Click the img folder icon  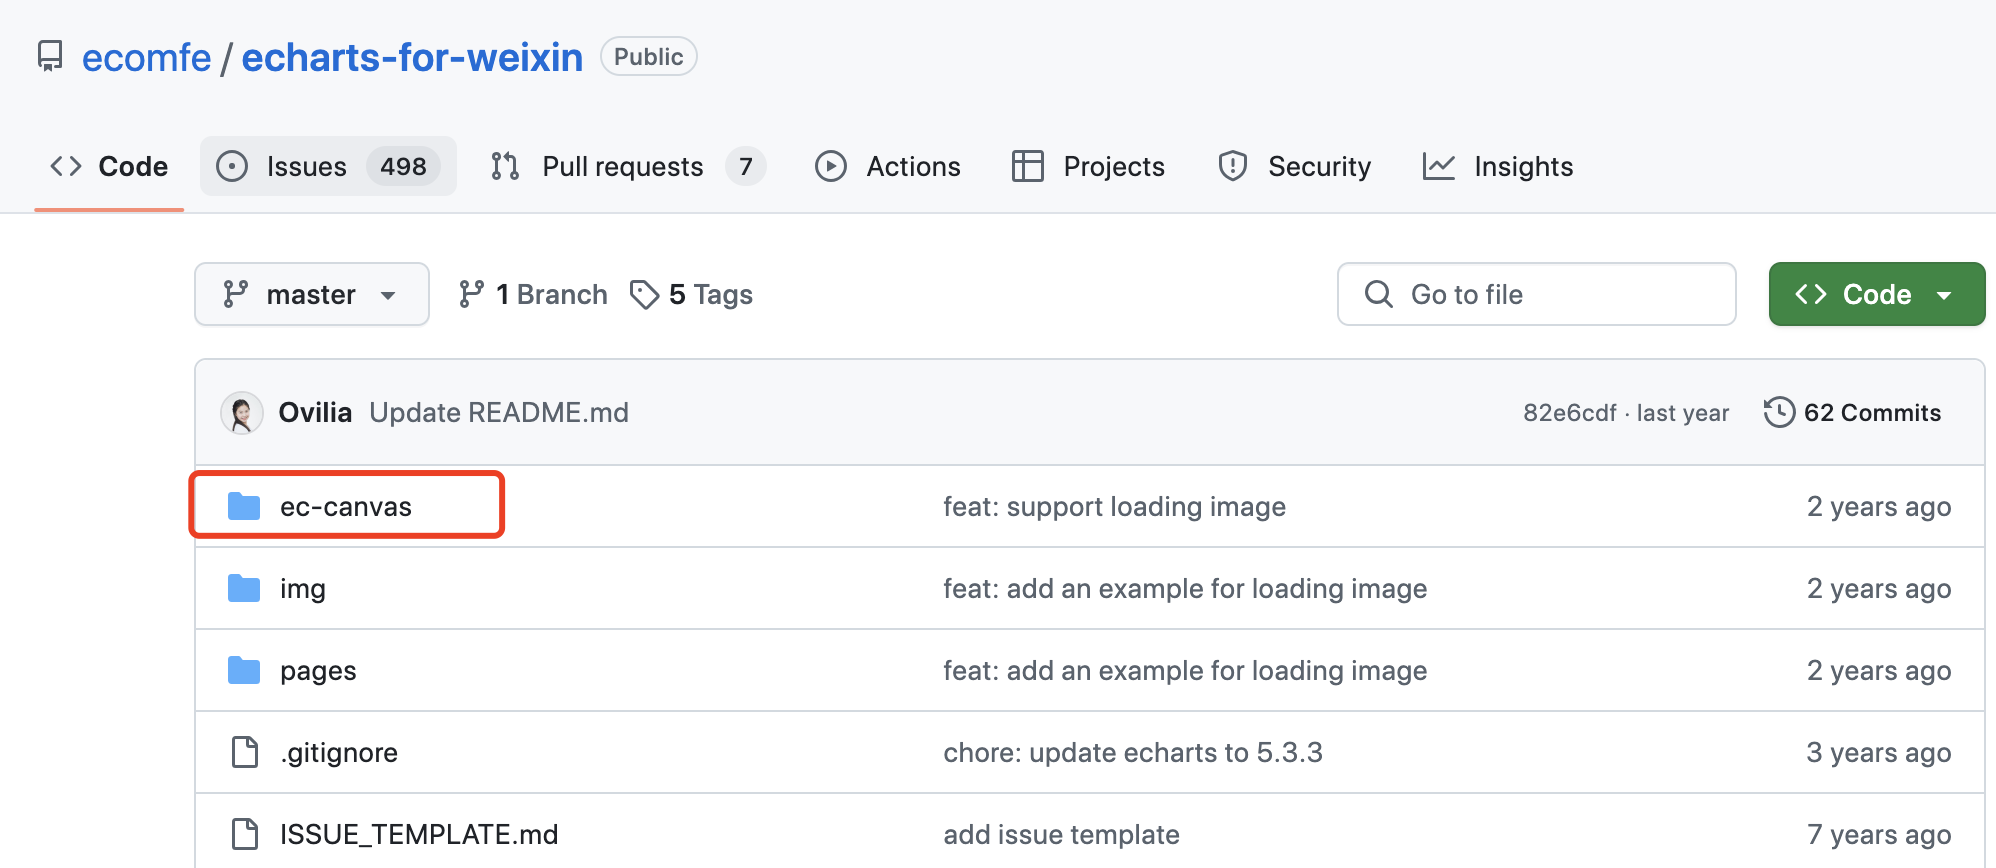point(244,589)
